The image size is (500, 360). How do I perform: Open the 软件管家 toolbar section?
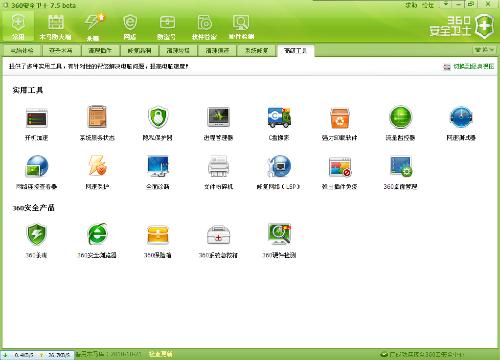click(x=204, y=27)
